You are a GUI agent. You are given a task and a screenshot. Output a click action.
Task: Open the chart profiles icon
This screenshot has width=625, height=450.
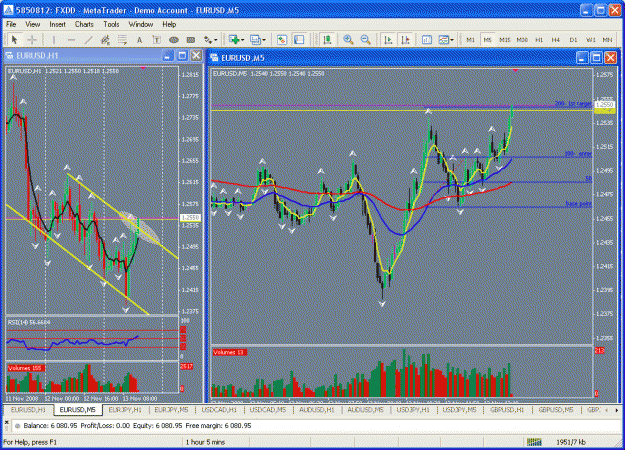point(255,40)
